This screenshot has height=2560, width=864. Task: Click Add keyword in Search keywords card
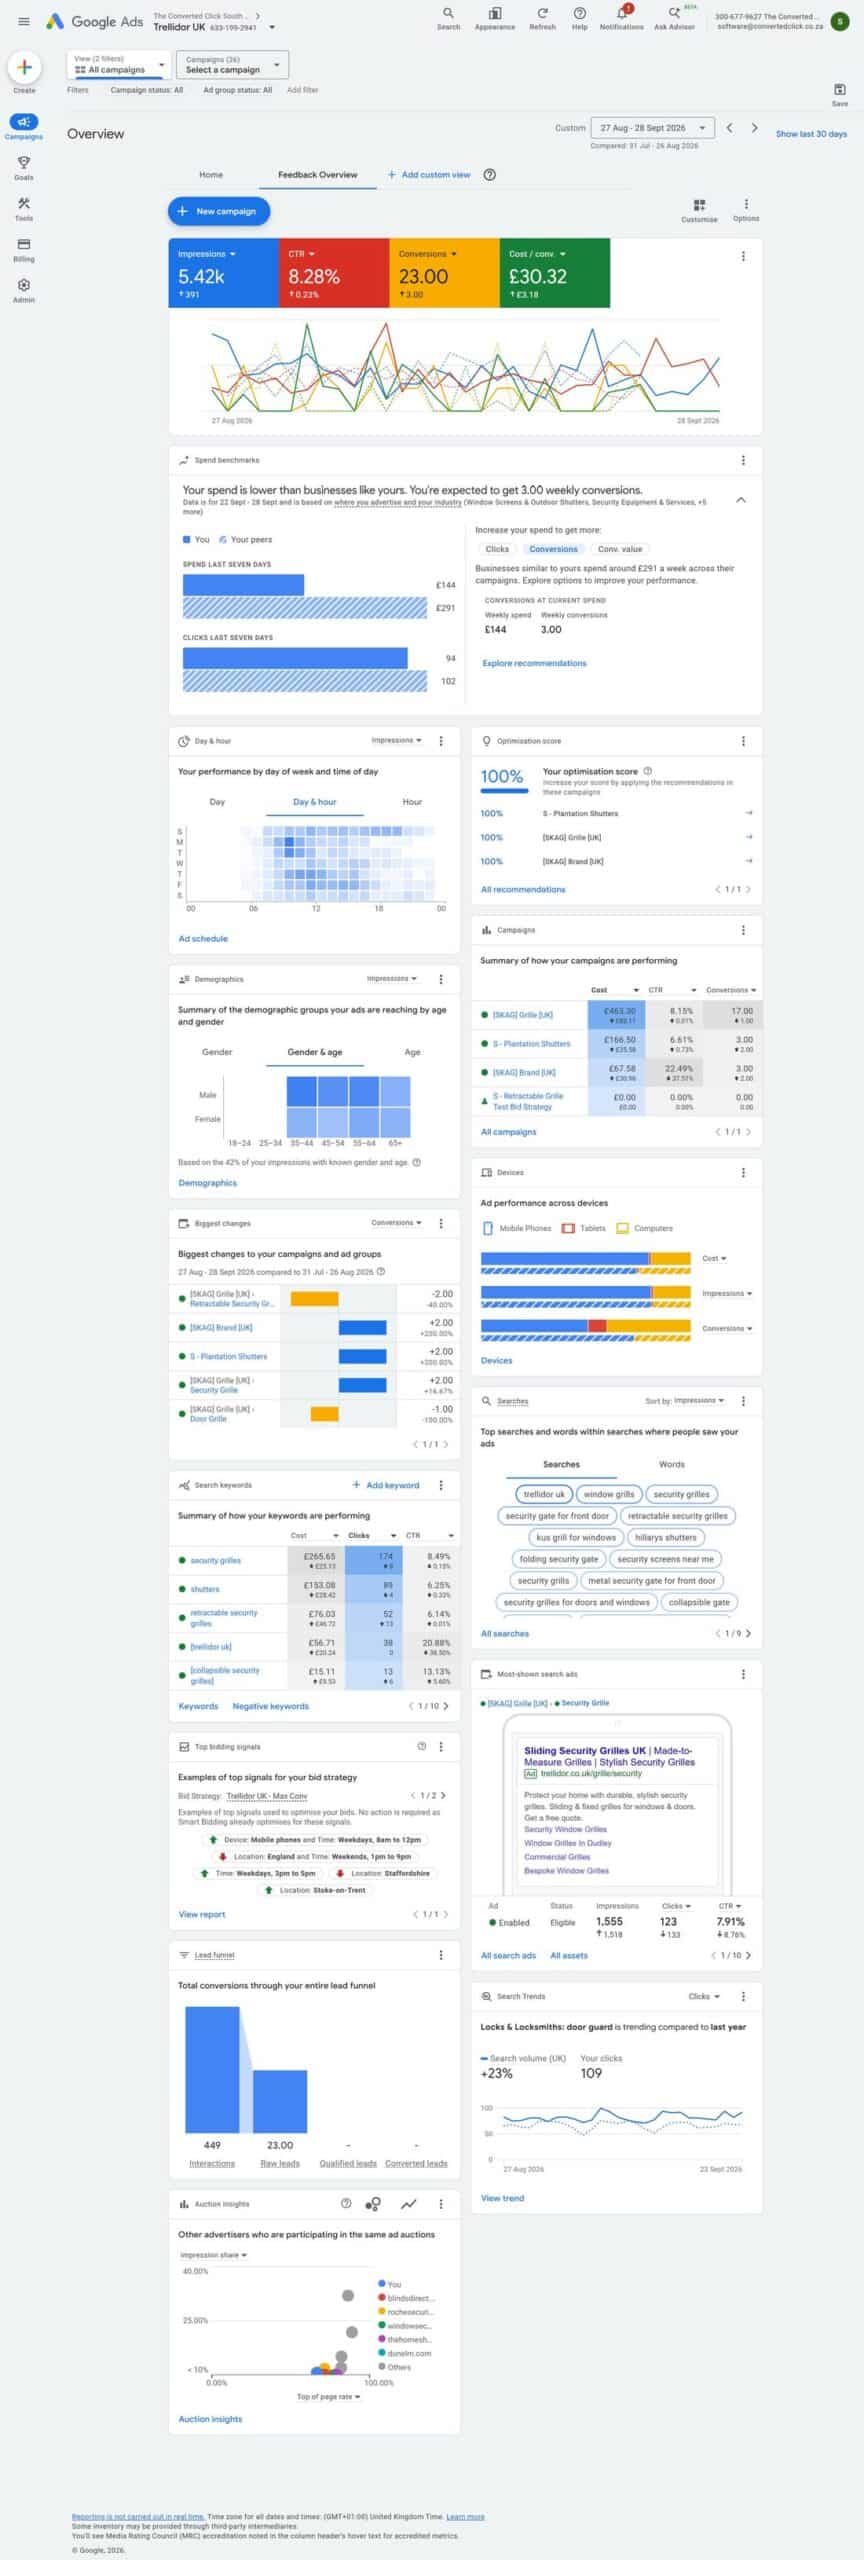385,1485
